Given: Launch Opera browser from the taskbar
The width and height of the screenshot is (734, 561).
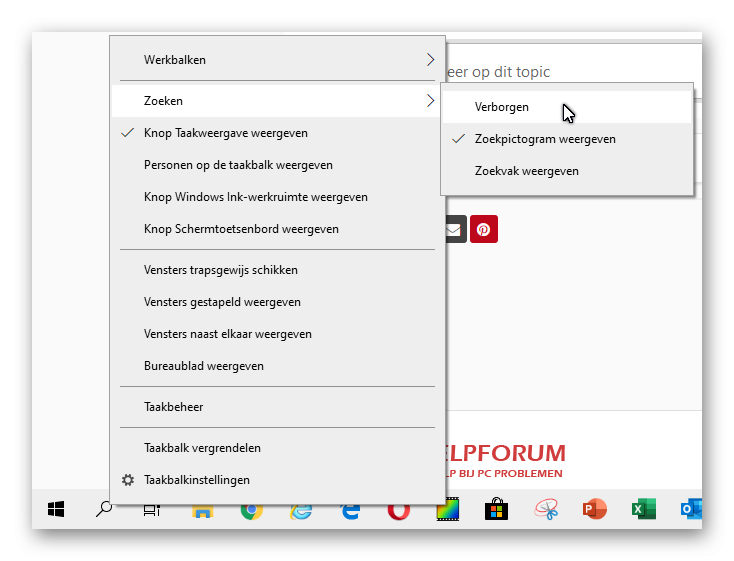Looking at the screenshot, I should pos(399,511).
